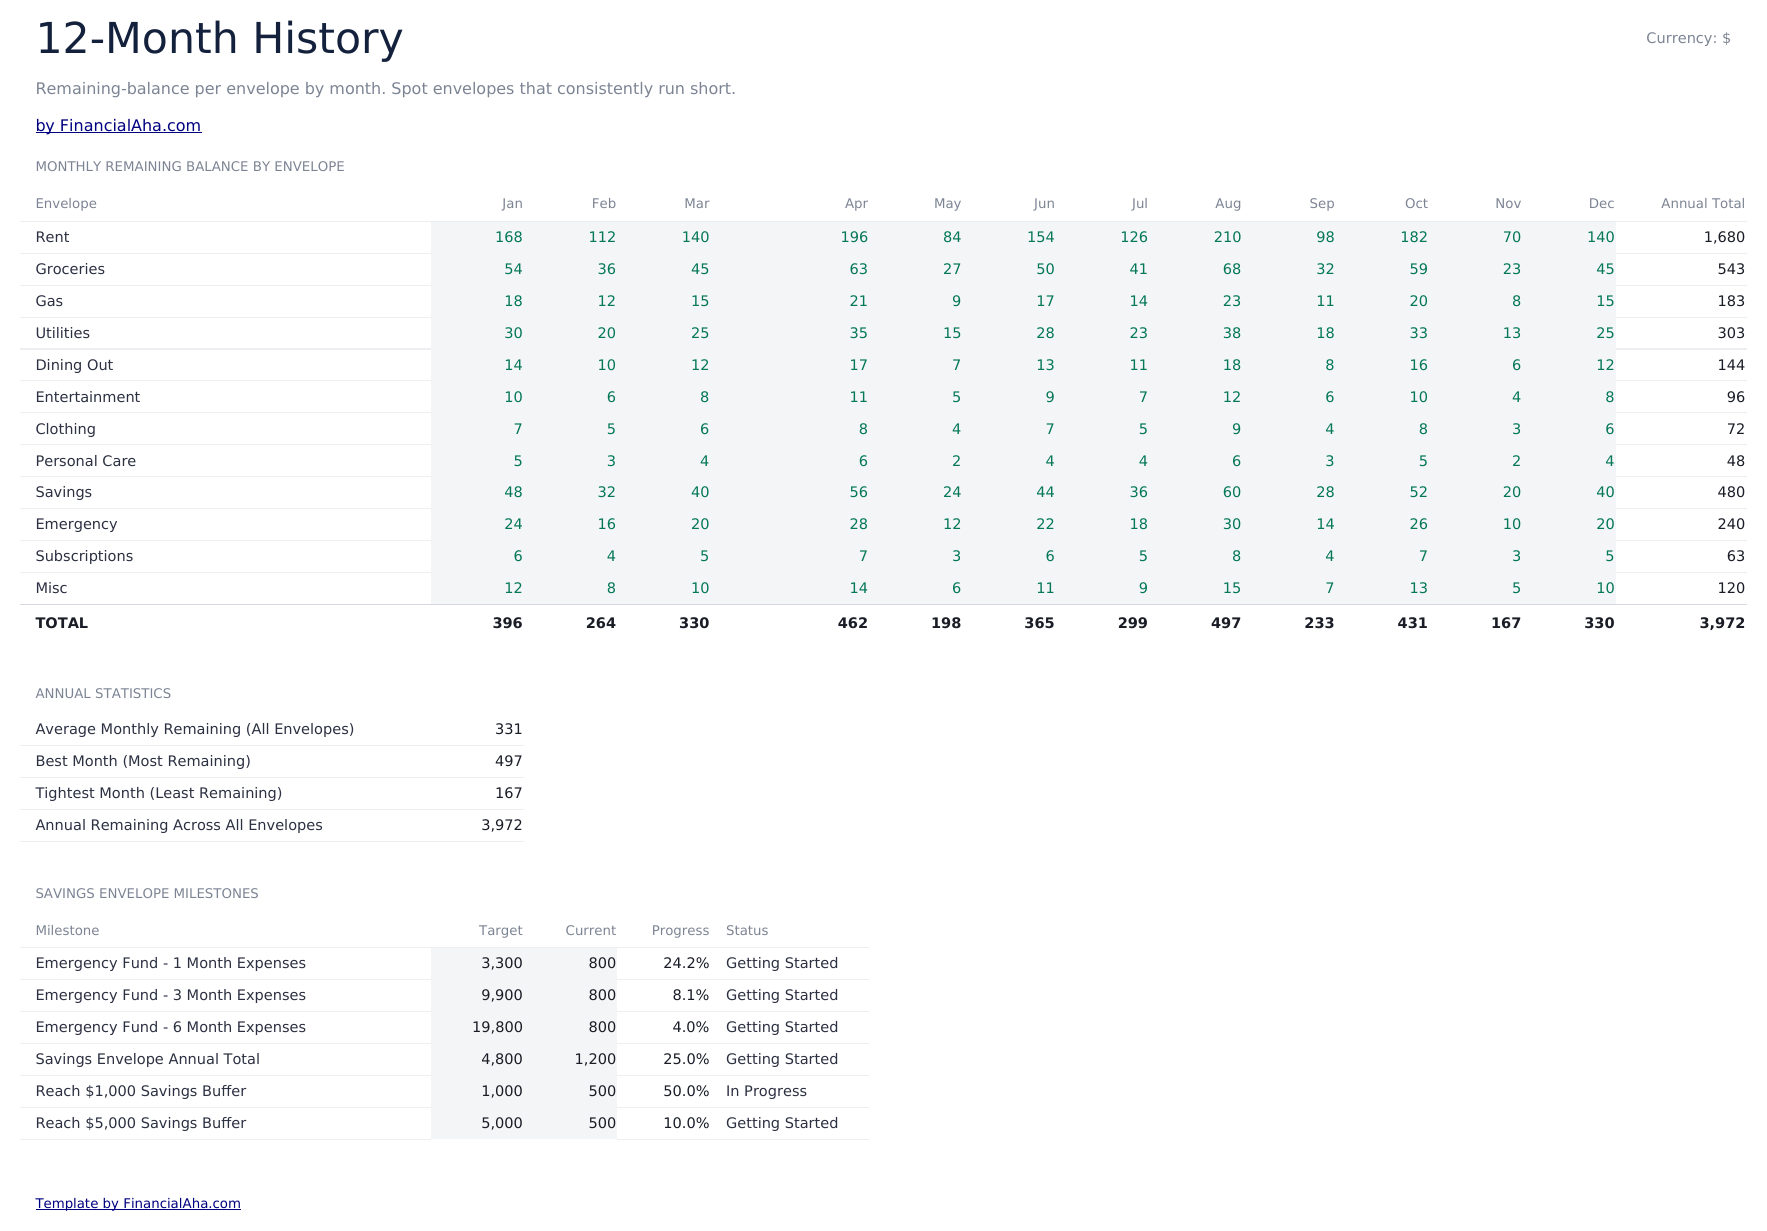
Task: Click Reach $5,000 Savings Buffer milestone
Action: [x=141, y=1123]
